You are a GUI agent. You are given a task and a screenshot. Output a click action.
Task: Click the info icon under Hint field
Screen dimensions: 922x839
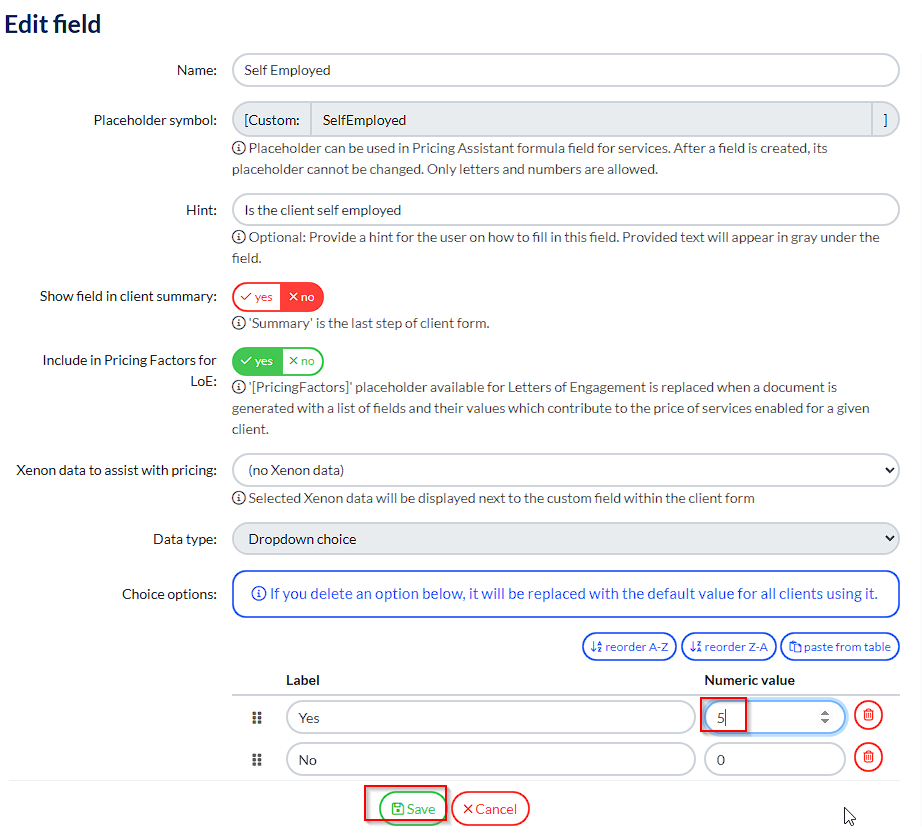point(239,238)
